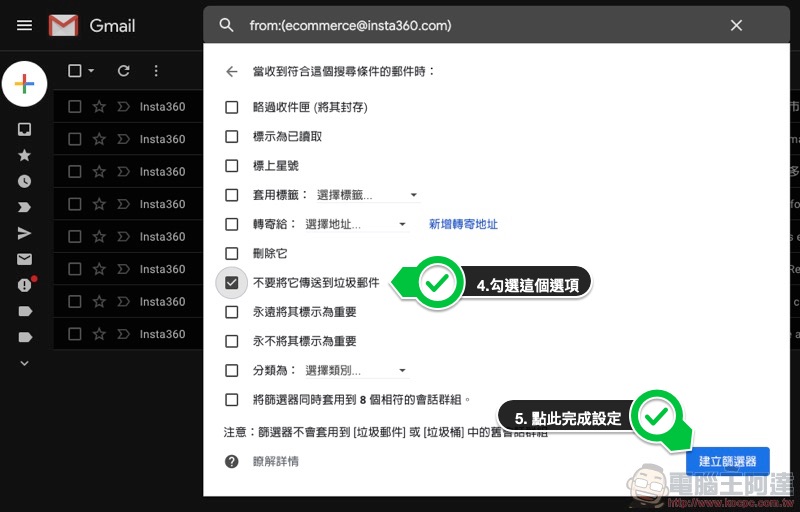Screen dimensions: 800x512
Task: Open 選擇地址 dropdown
Action: coord(356,224)
